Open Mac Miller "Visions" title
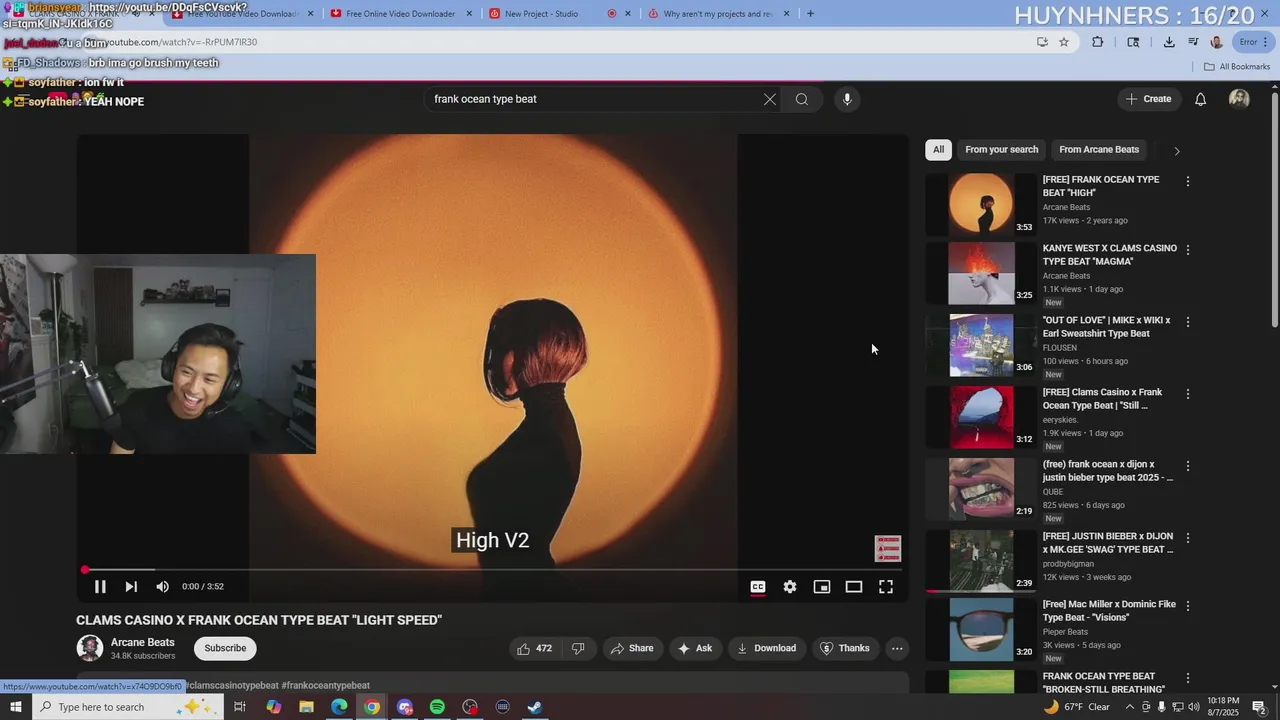 [1109, 611]
